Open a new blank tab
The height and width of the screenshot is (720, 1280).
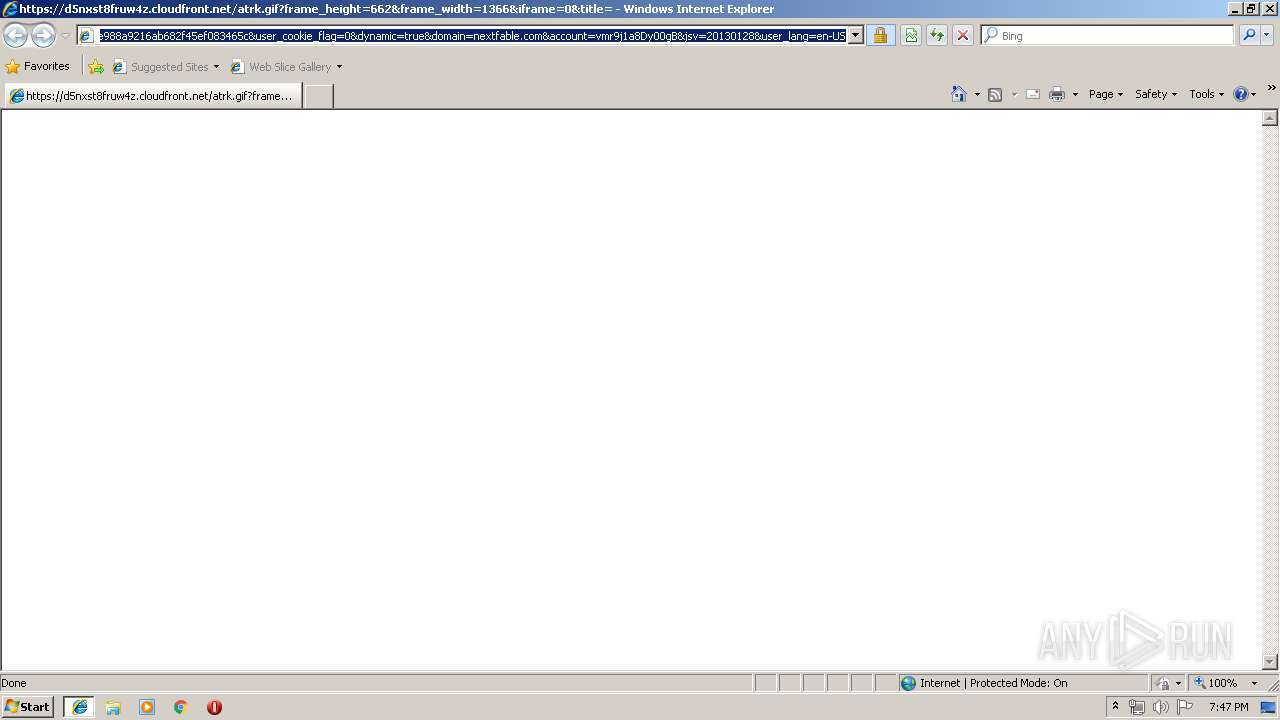[x=318, y=96]
